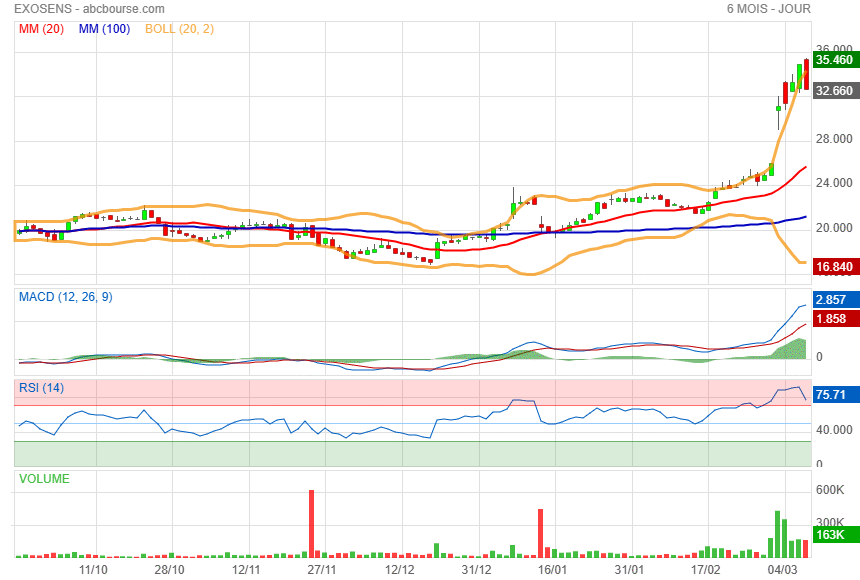Image resolution: width=860 pixels, height=580 pixels.
Task: Click the 27/11 date label
Action: point(322,570)
